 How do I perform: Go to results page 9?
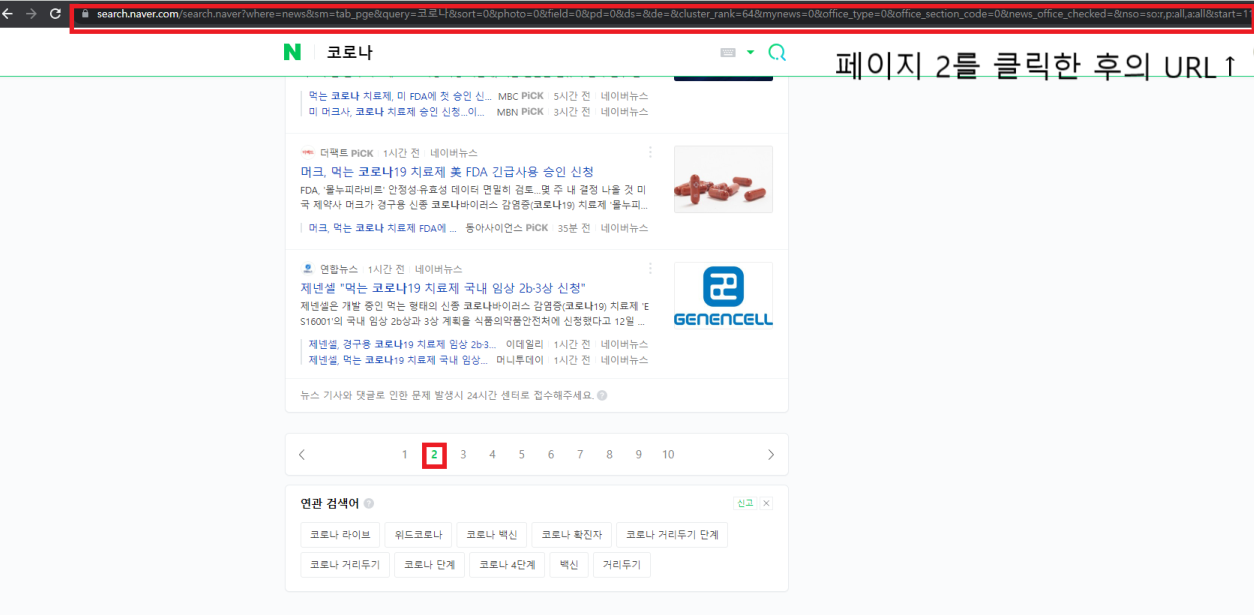(638, 454)
